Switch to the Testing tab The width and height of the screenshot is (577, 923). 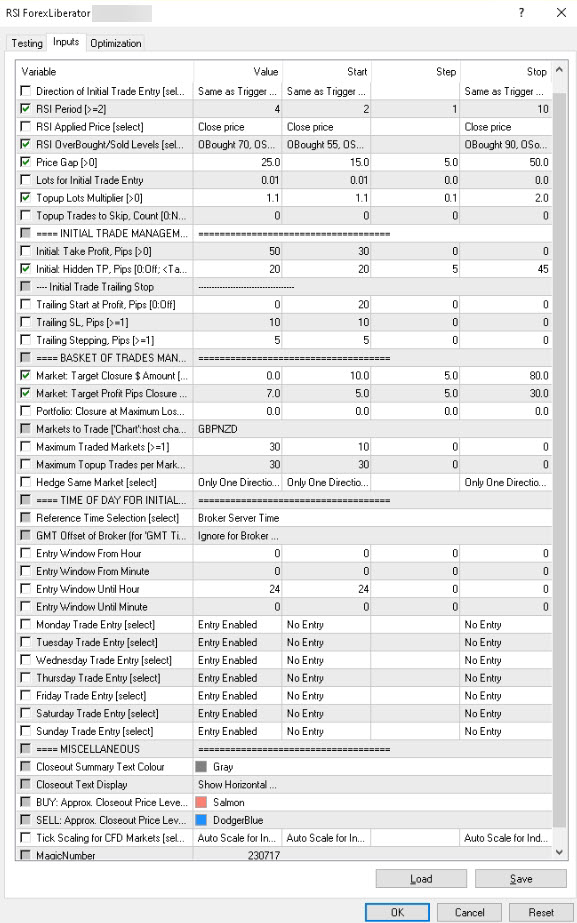click(x=27, y=43)
